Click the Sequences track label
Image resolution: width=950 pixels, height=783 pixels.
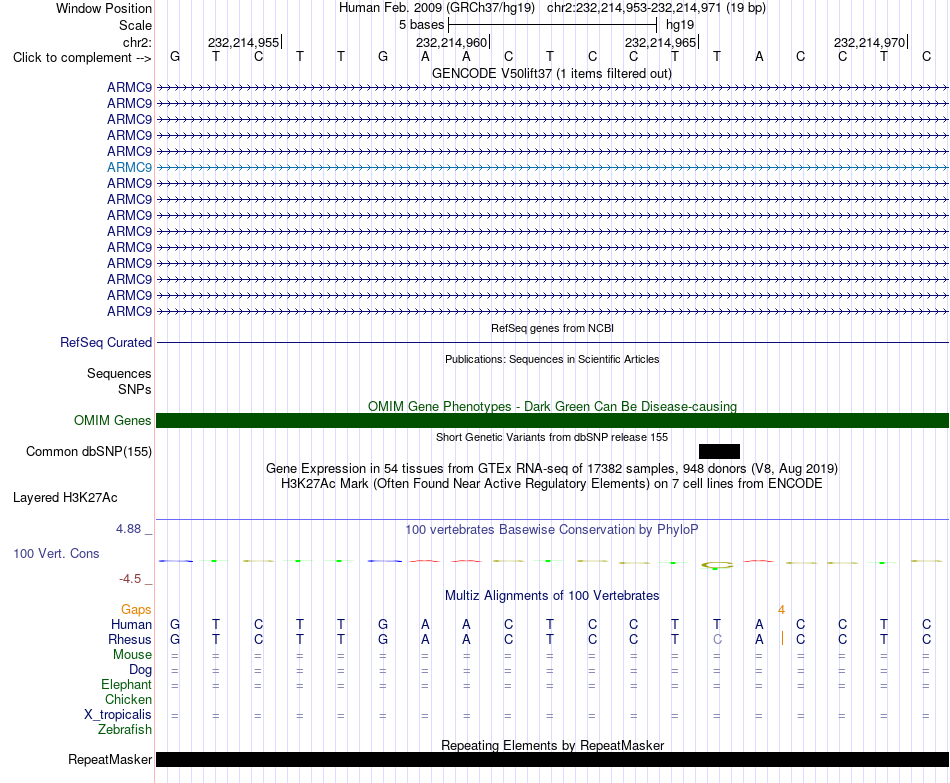pyautogui.click(x=119, y=373)
